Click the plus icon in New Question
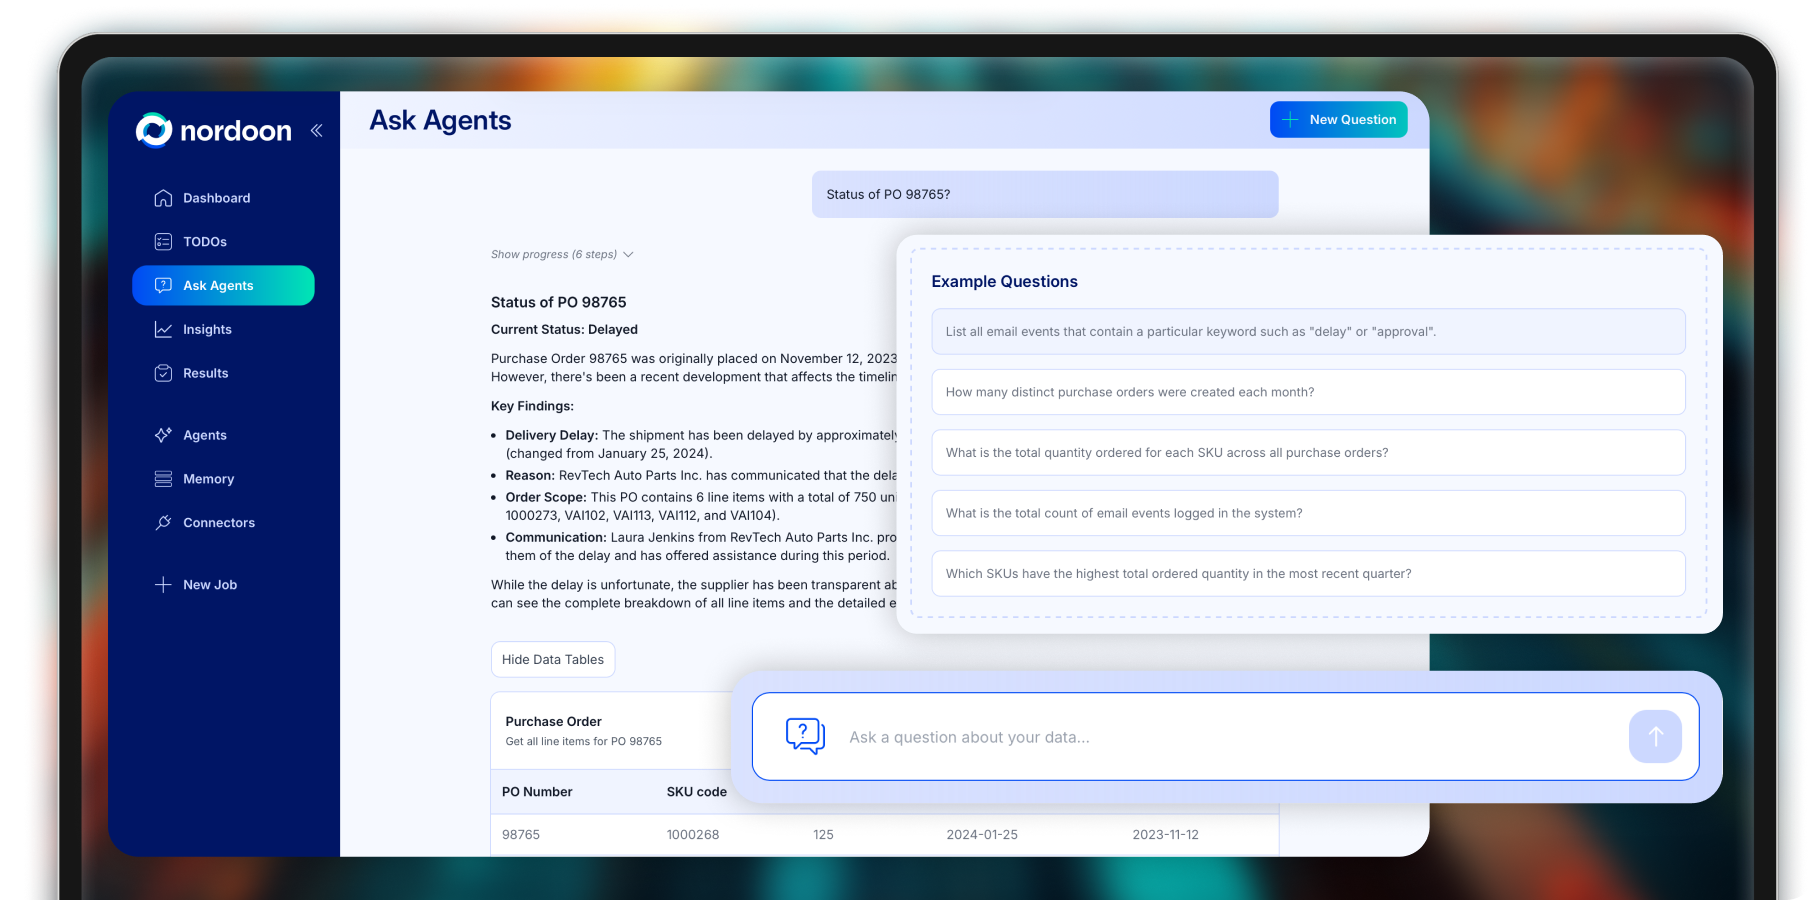Screen dimensions: 1816x900 coord(1290,120)
